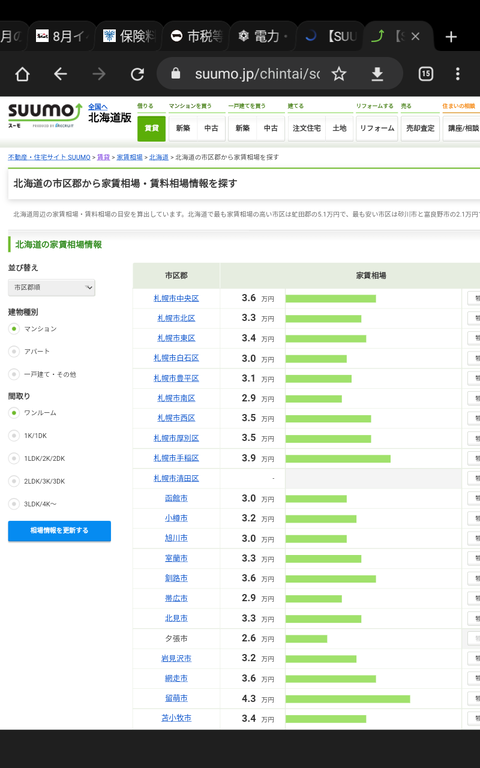The height and width of the screenshot is (768, 480).
Task: Switch to the 電力 browser tab
Action: (x=264, y=36)
